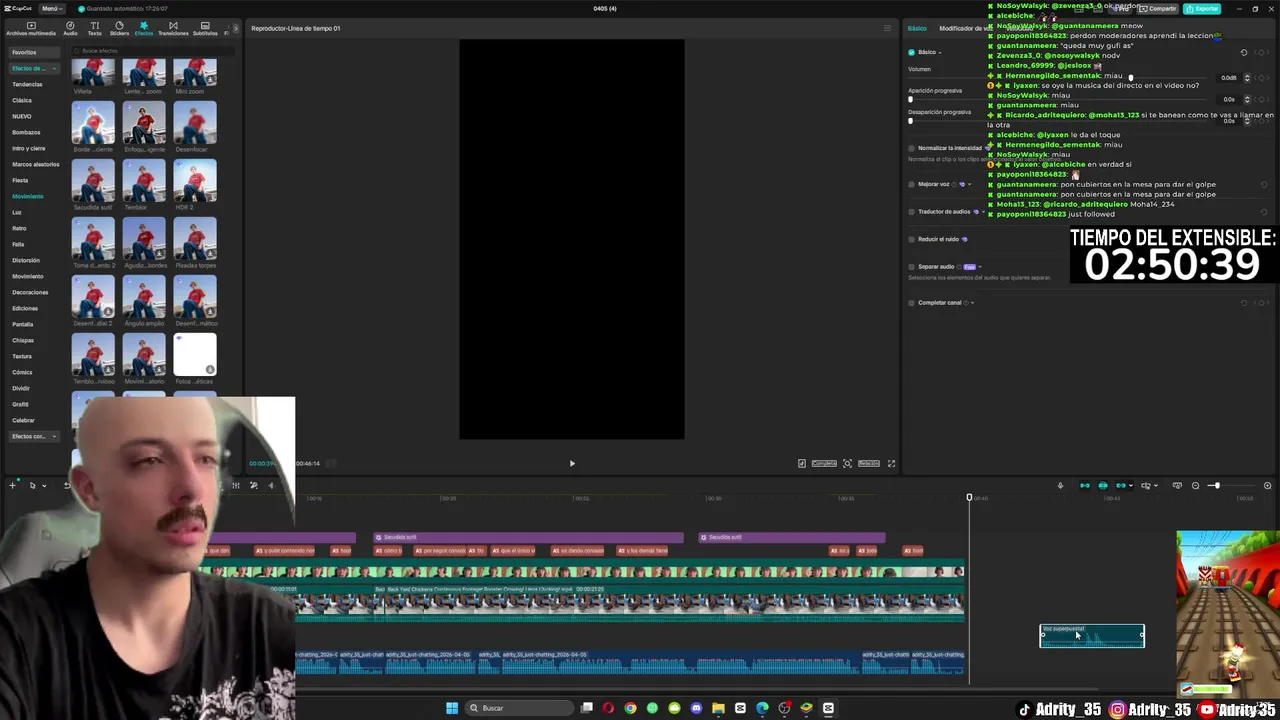Viewport: 1280px width, 720px height.
Task: Expand the Efectos cor... category at bottom
Action: click(34, 436)
